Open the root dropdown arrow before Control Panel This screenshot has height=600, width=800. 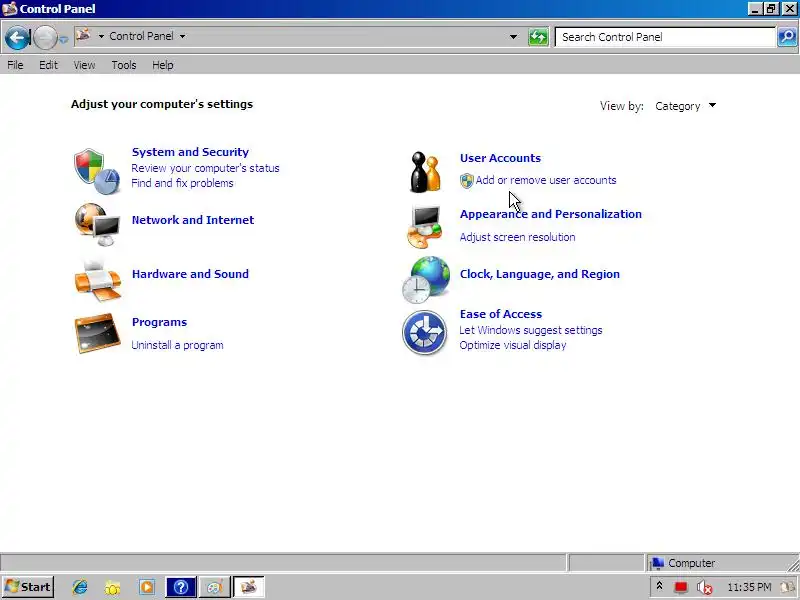[x=101, y=36]
